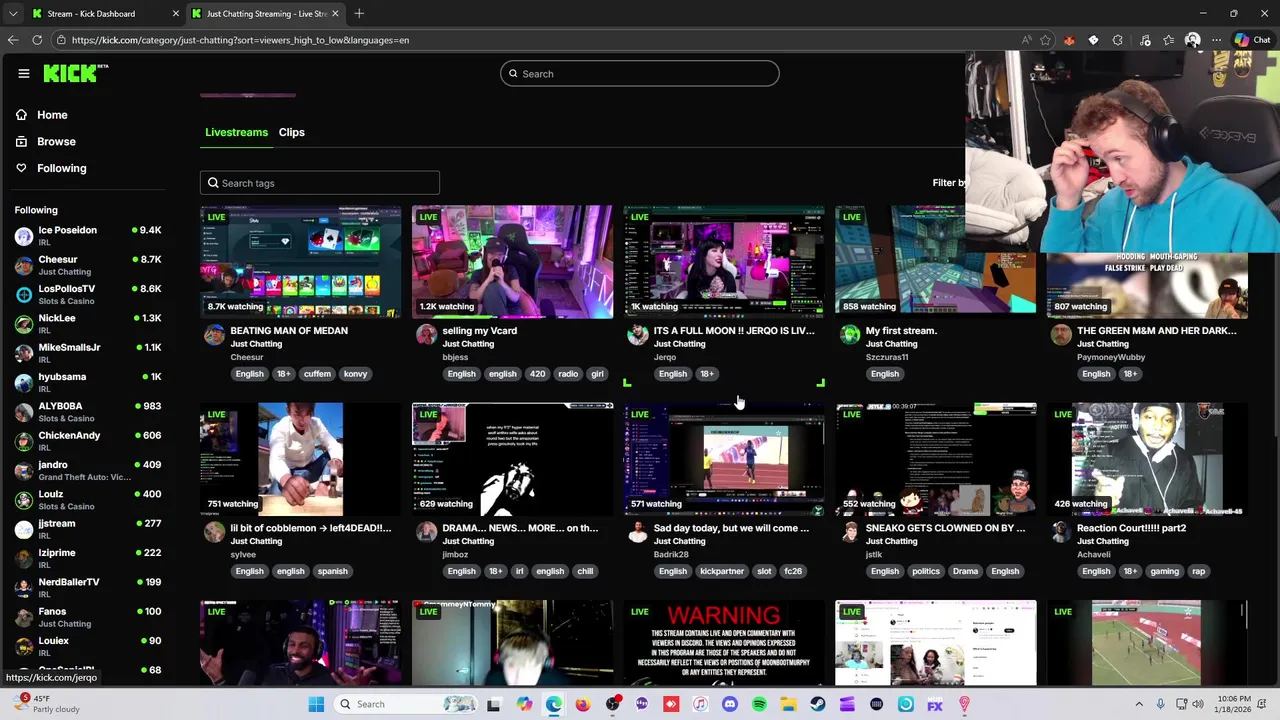Open Steam from the taskbar

click(818, 704)
